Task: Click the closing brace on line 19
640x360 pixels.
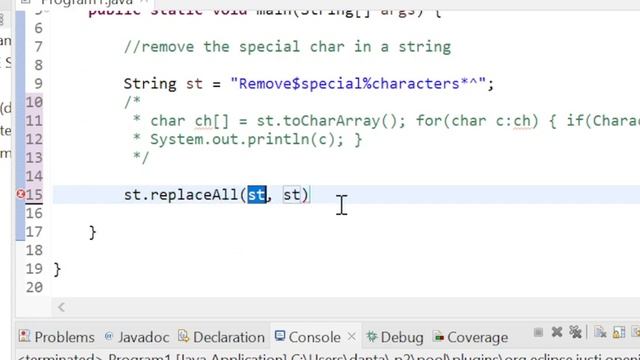Action: 57,269
